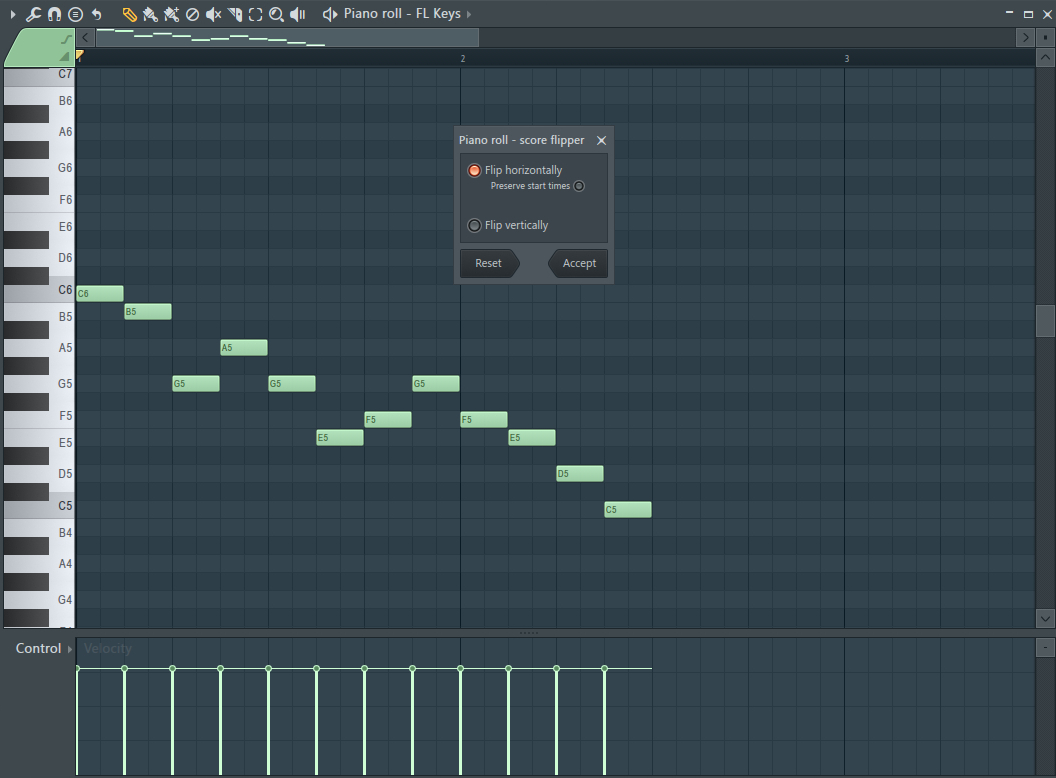The width and height of the screenshot is (1056, 778).
Task: Select the Mute tool
Action: pos(213,14)
